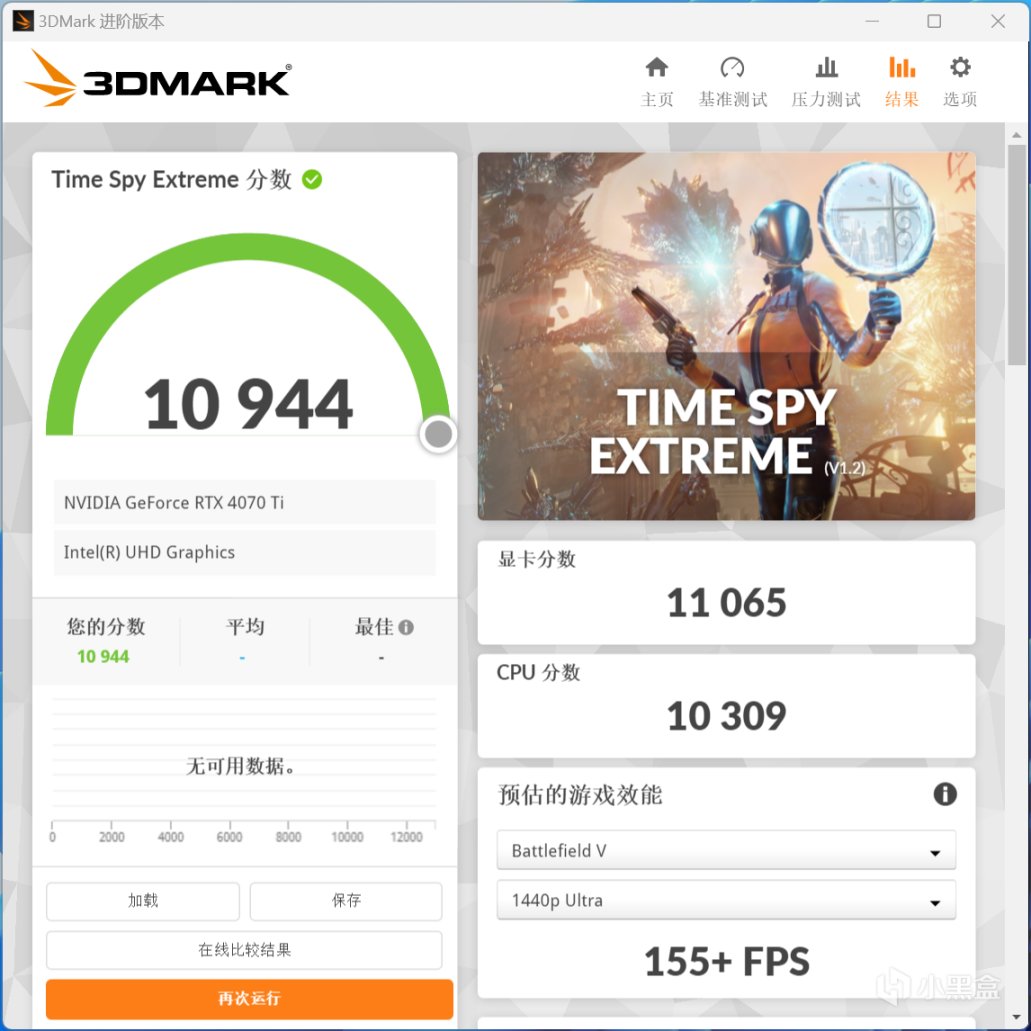Image resolution: width=1031 pixels, height=1031 pixels.
Task: Click the large 10 944 gauge score
Action: pos(248,404)
